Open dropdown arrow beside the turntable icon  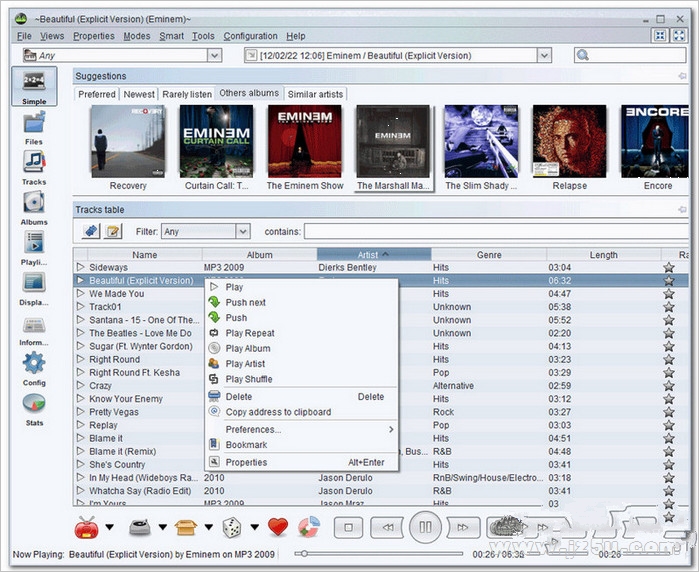[163, 527]
